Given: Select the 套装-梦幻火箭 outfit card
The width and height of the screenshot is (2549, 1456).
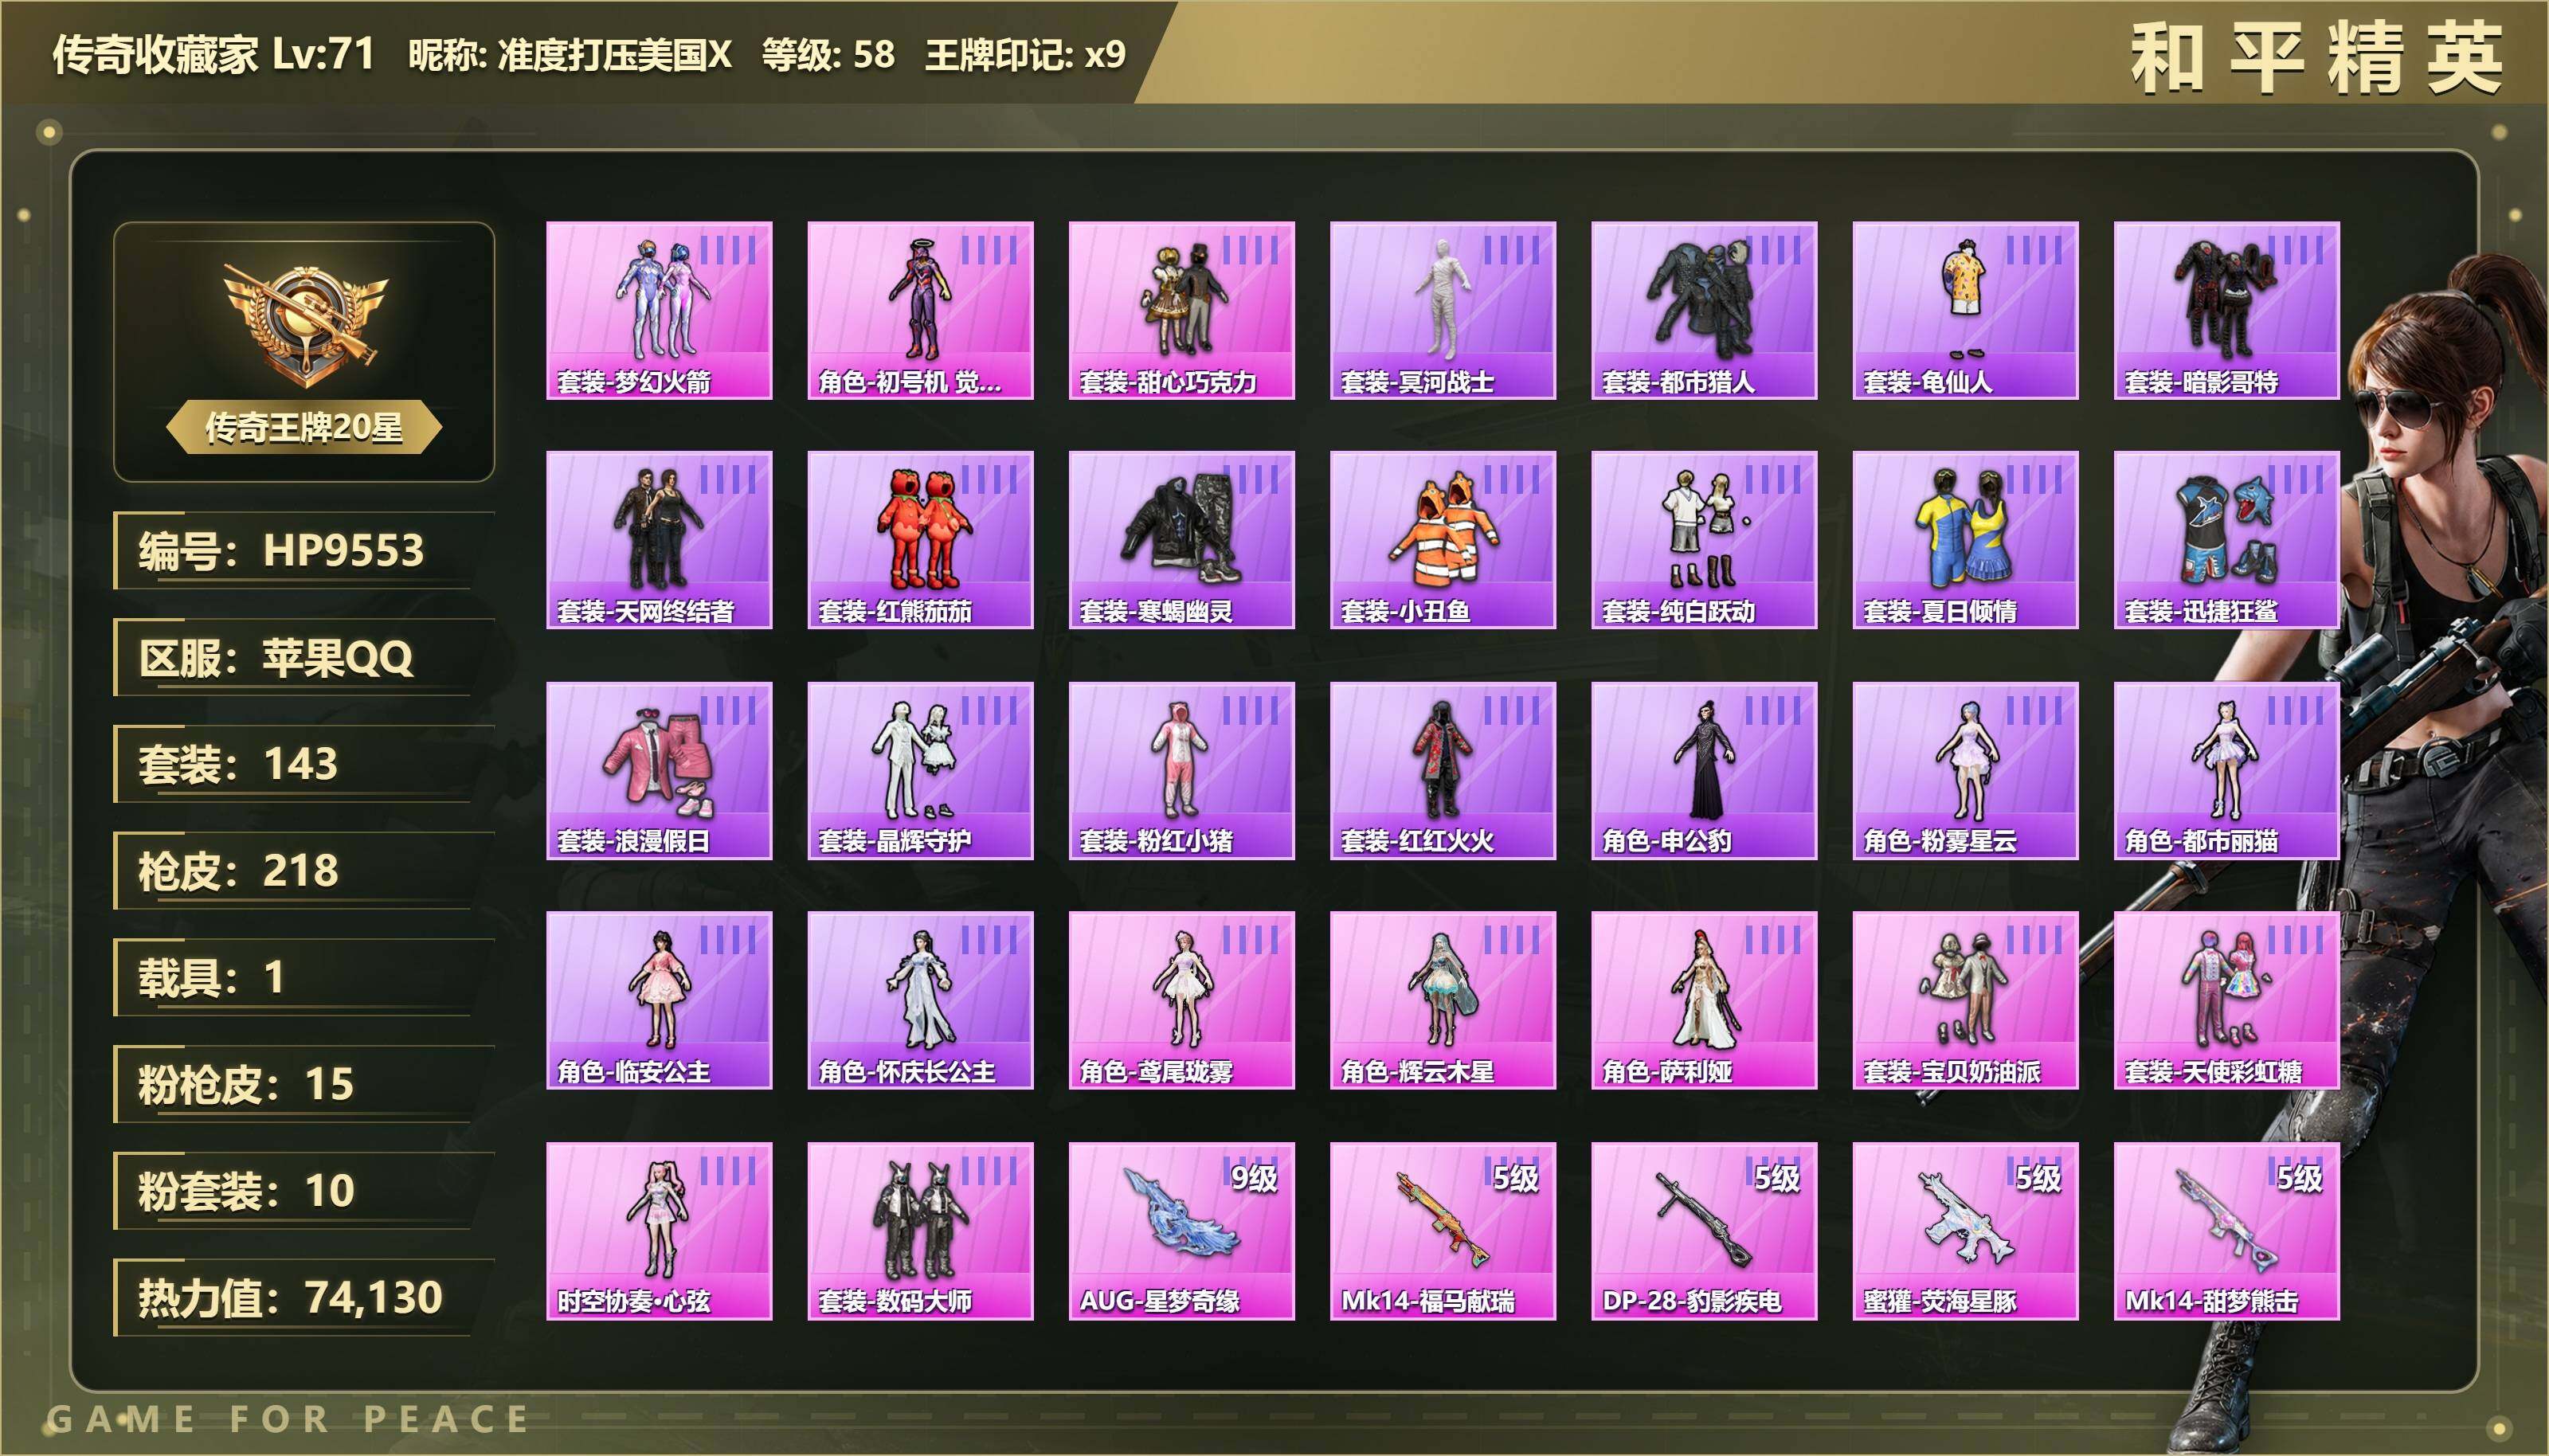Looking at the screenshot, I should click(x=659, y=310).
